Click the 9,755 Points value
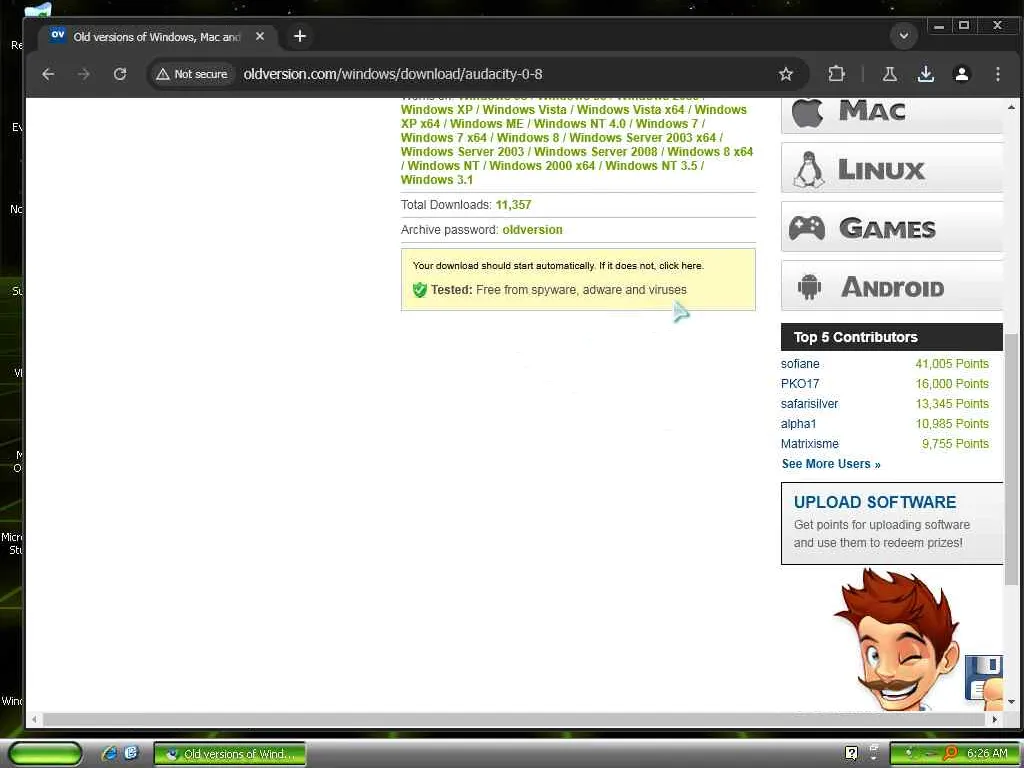The height and width of the screenshot is (768, 1024). tap(955, 444)
